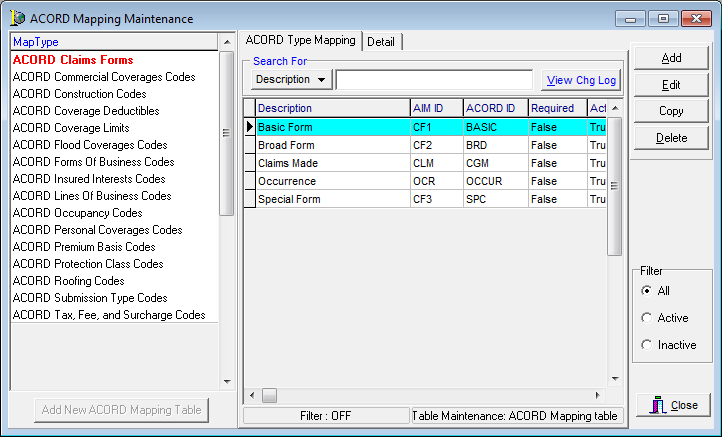Select ACORD Flood Coverages Codes

click(114, 145)
